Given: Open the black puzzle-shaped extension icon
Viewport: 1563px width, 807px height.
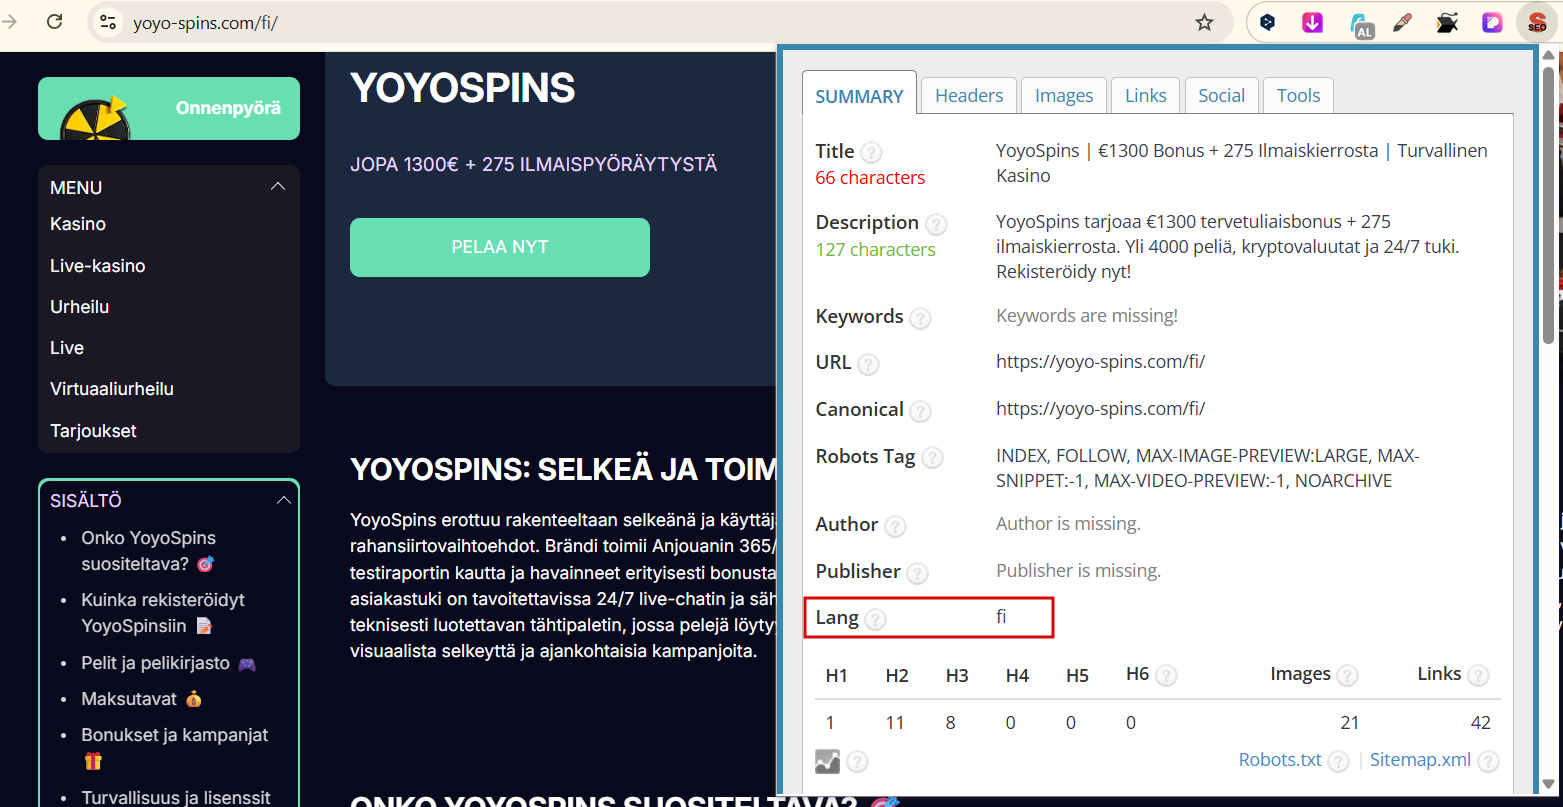Looking at the screenshot, I should pos(1447,22).
